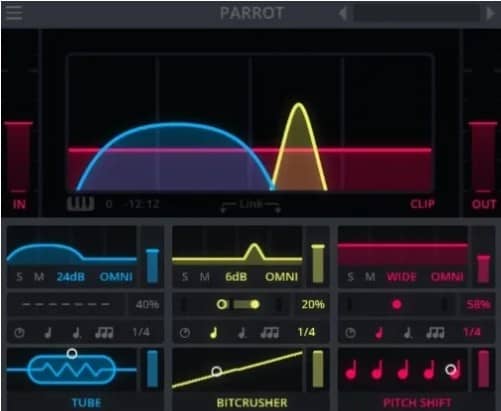Select yellow band triplet note icon
The image size is (501, 411).
pyautogui.click(x=270, y=333)
